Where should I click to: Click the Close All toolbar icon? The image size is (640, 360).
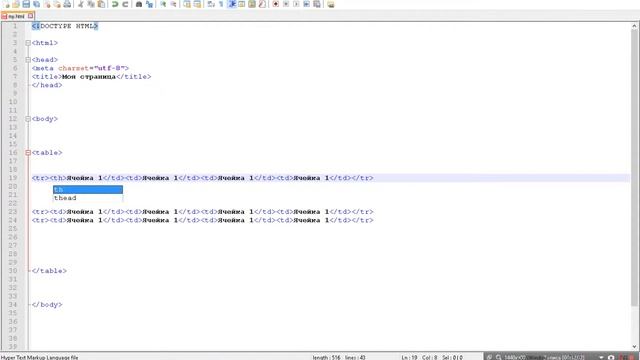point(57,4)
